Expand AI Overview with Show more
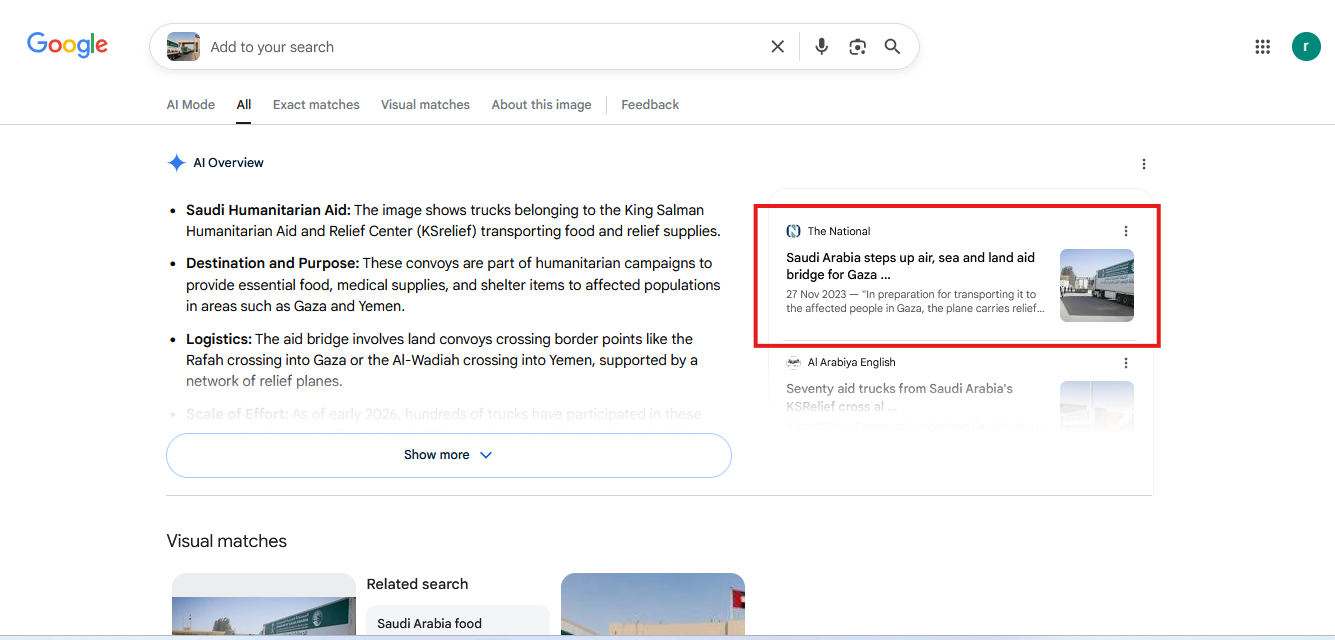 (449, 455)
